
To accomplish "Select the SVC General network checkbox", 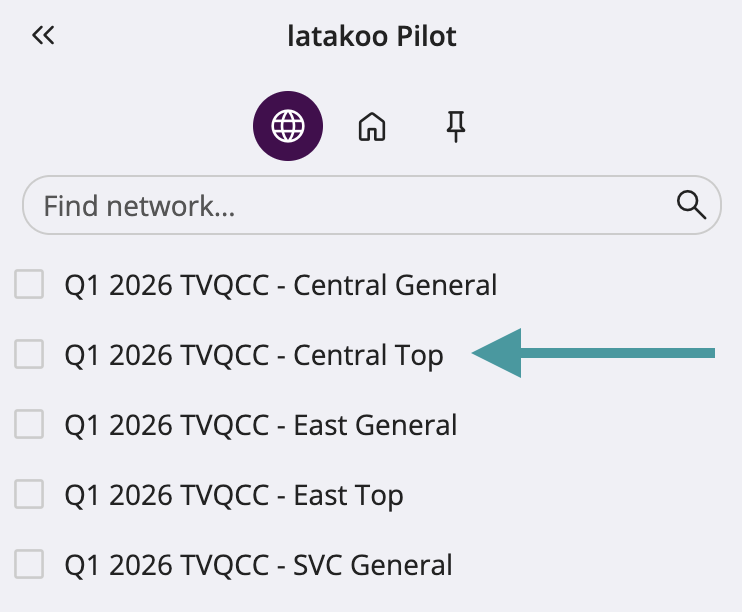I will pyautogui.click(x=29, y=564).
